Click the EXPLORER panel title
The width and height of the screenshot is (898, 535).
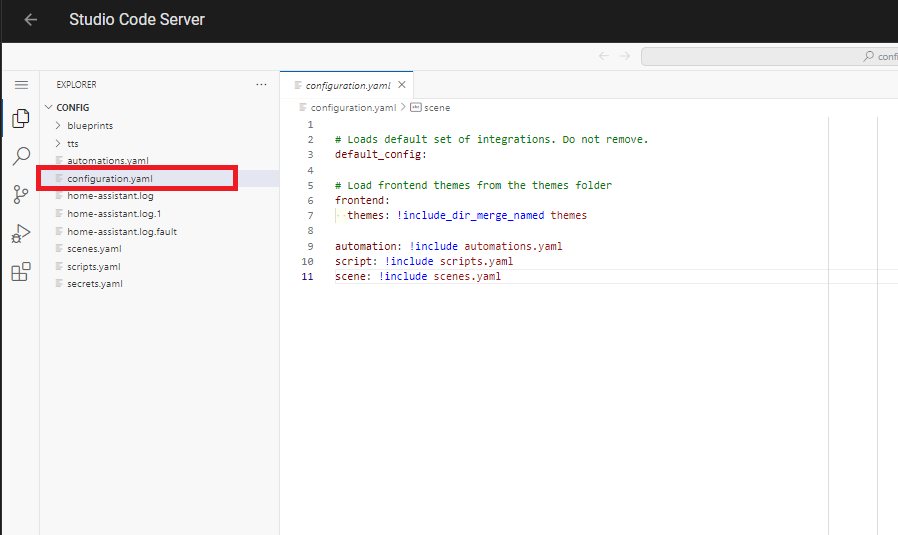pos(76,84)
